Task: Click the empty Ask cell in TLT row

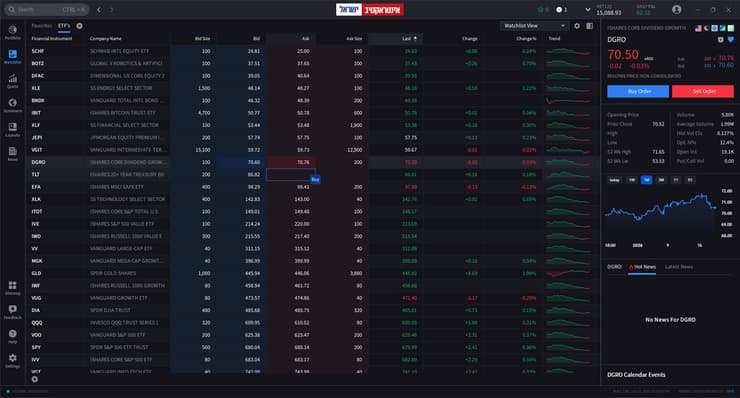Action: click(291, 174)
